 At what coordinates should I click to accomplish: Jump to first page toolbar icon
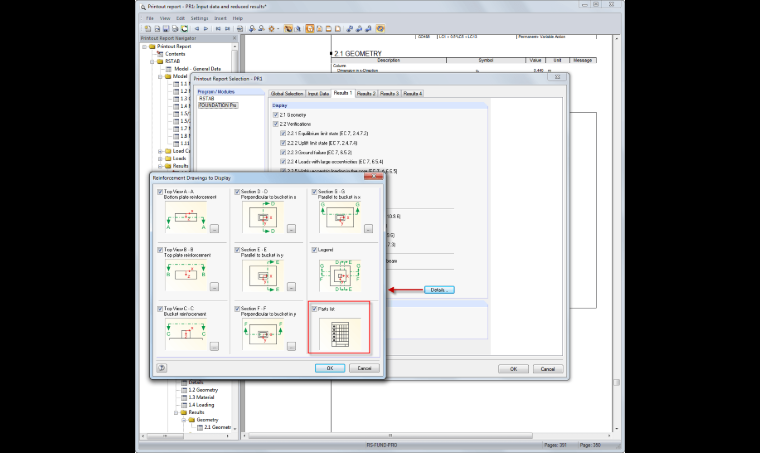[x=218, y=29]
